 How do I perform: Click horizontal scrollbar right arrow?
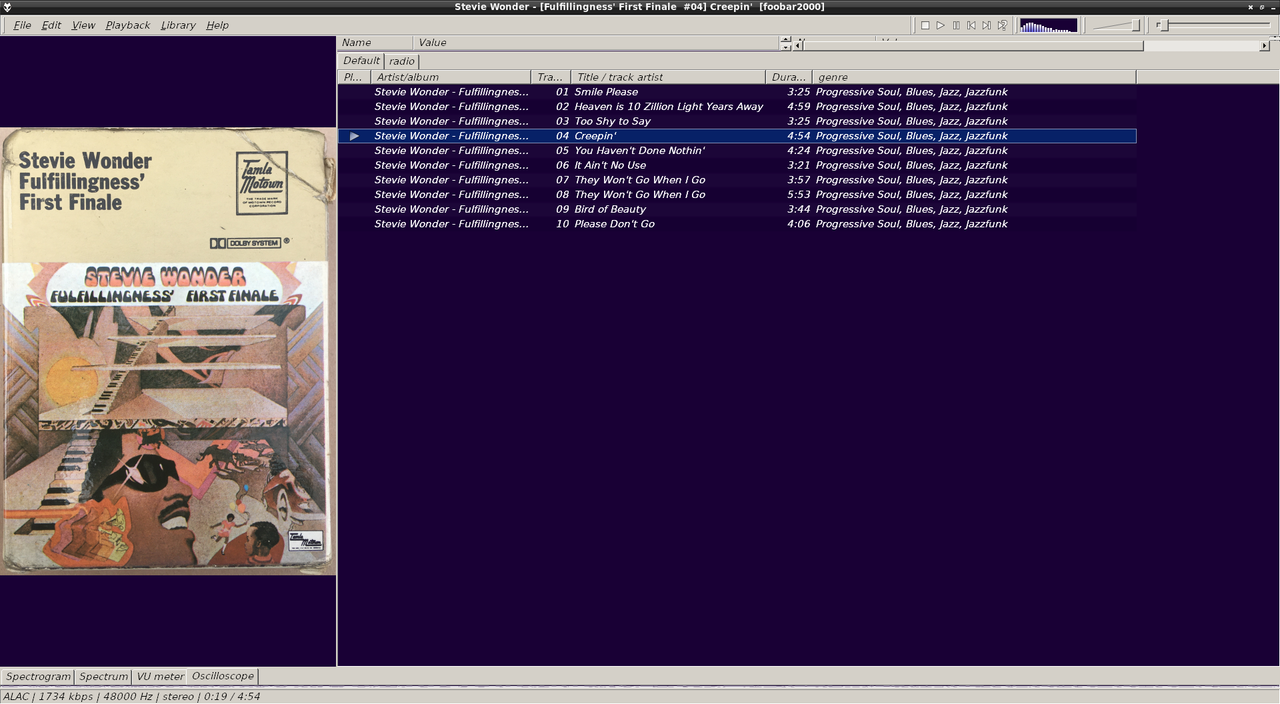1264,45
